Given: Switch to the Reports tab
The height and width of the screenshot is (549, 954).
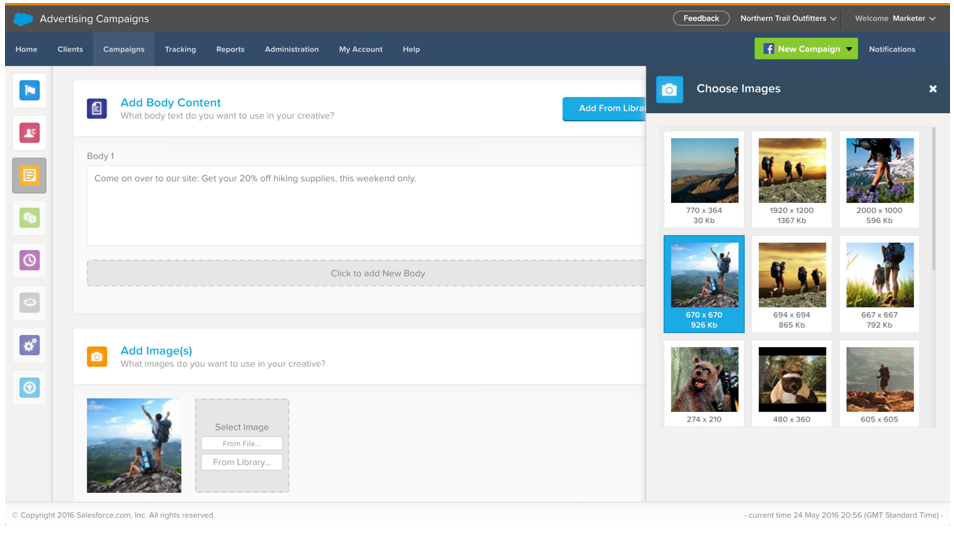Looking at the screenshot, I should 230,49.
